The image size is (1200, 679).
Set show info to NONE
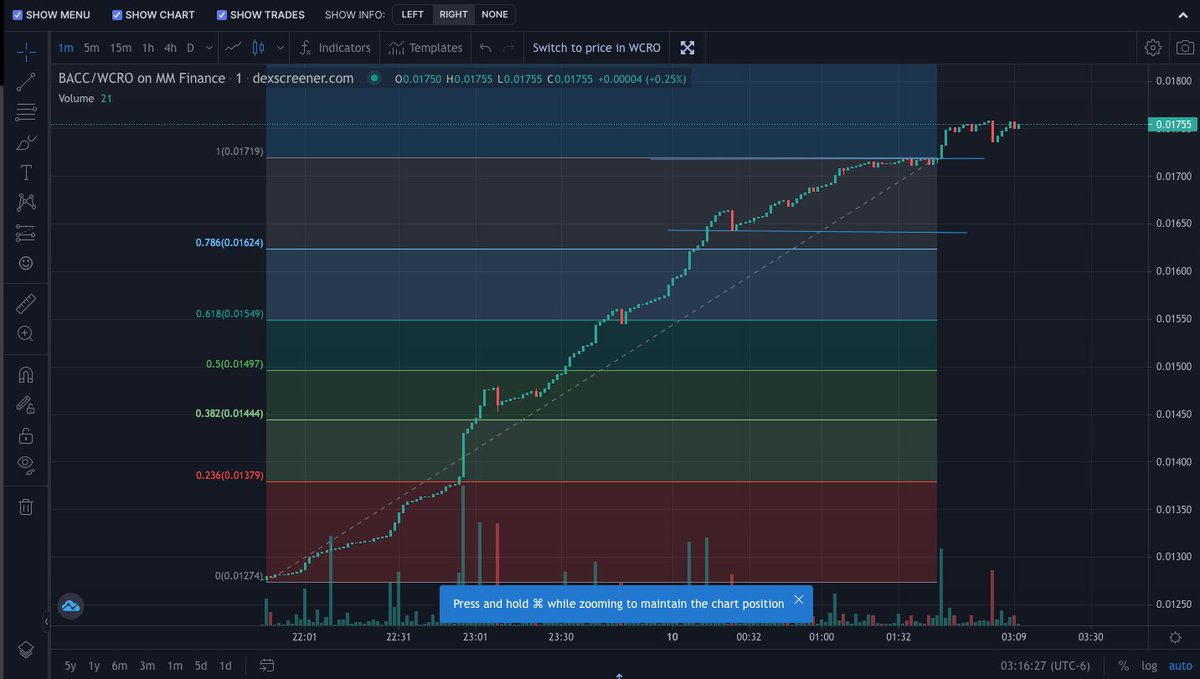(495, 15)
